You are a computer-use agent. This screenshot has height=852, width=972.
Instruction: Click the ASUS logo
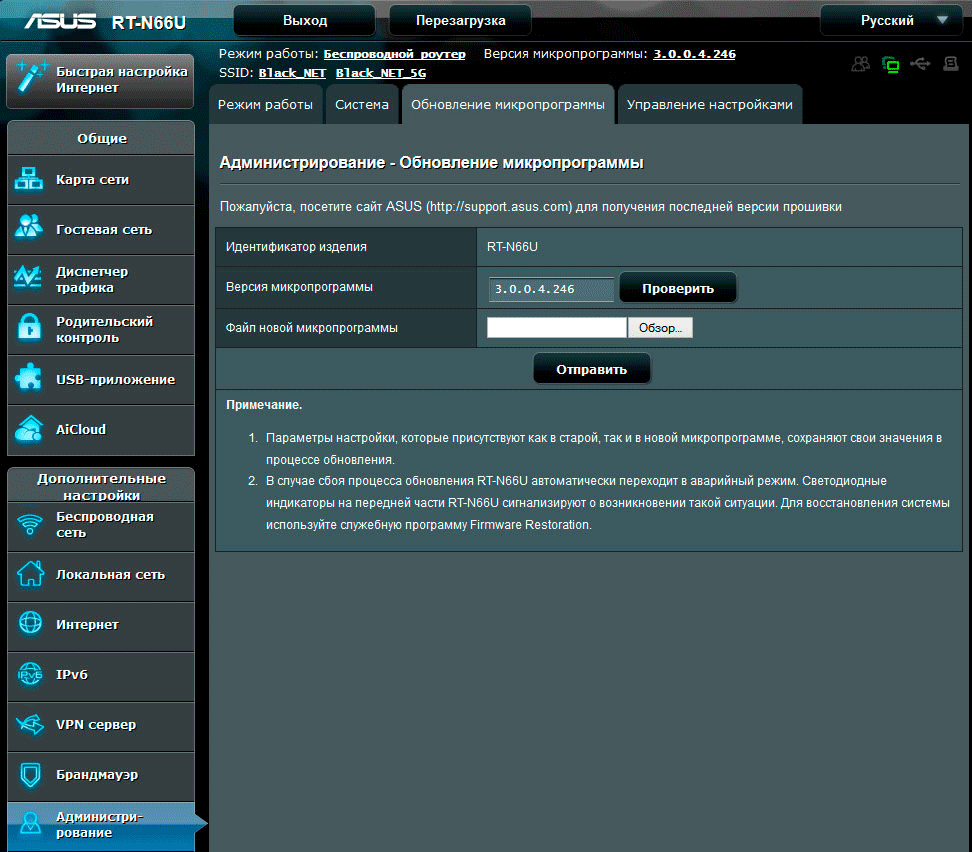tap(60, 22)
